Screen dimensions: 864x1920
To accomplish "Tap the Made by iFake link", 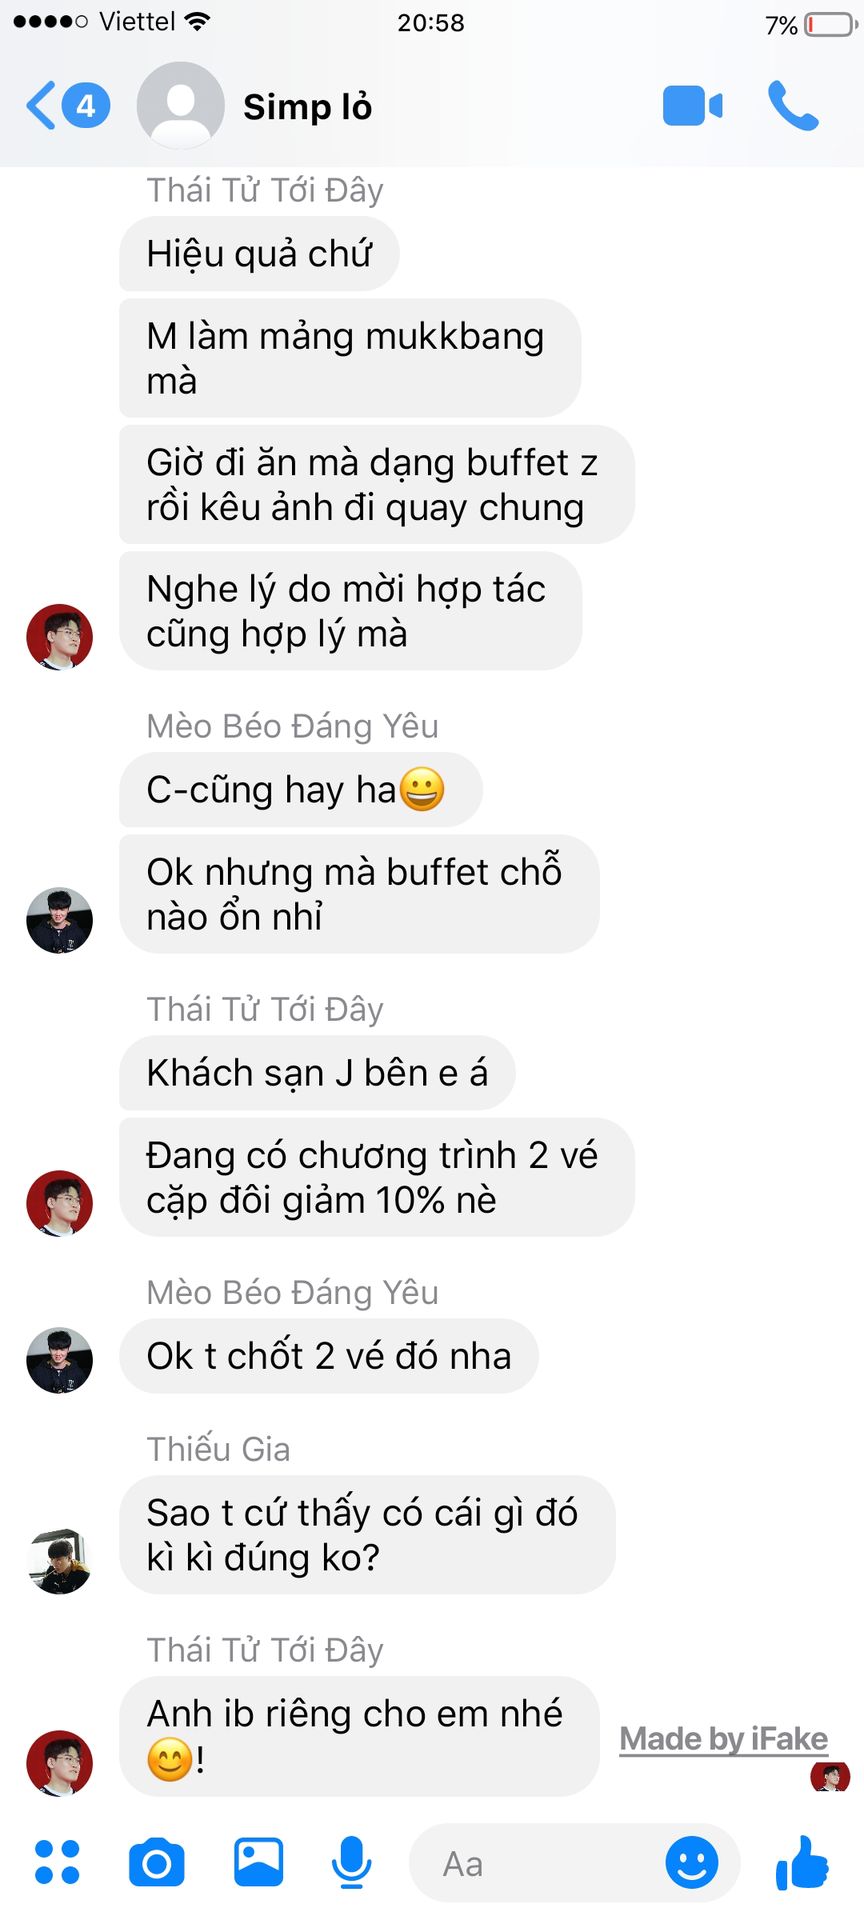I will (724, 1739).
